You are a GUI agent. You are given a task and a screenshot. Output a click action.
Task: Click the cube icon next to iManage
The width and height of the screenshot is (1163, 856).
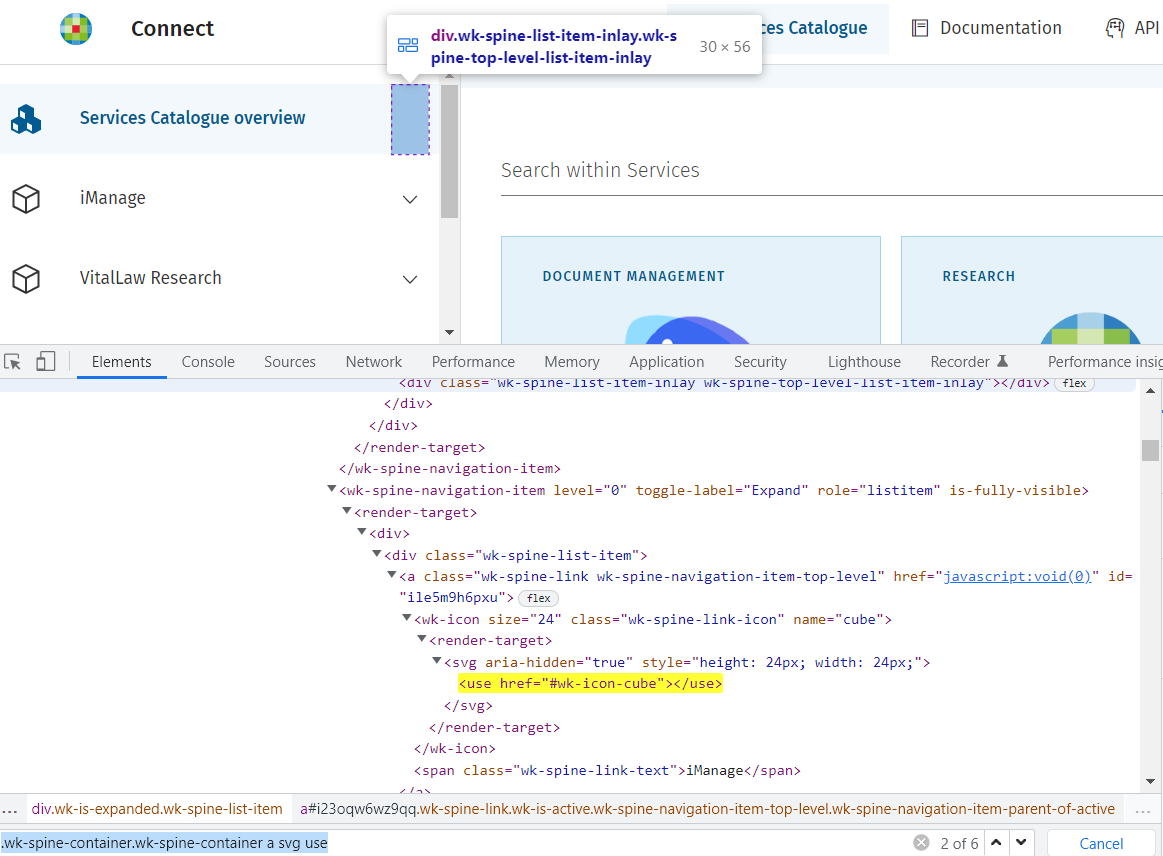26,199
